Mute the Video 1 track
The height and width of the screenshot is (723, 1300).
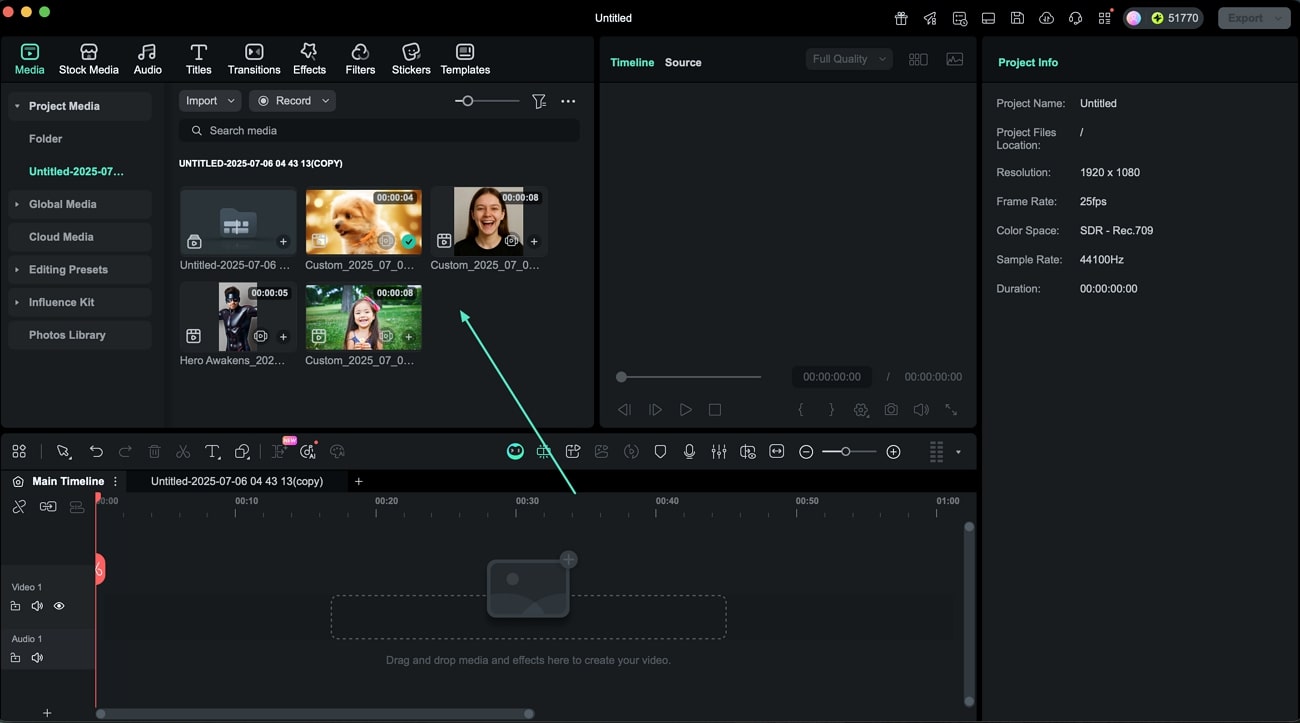pos(37,606)
